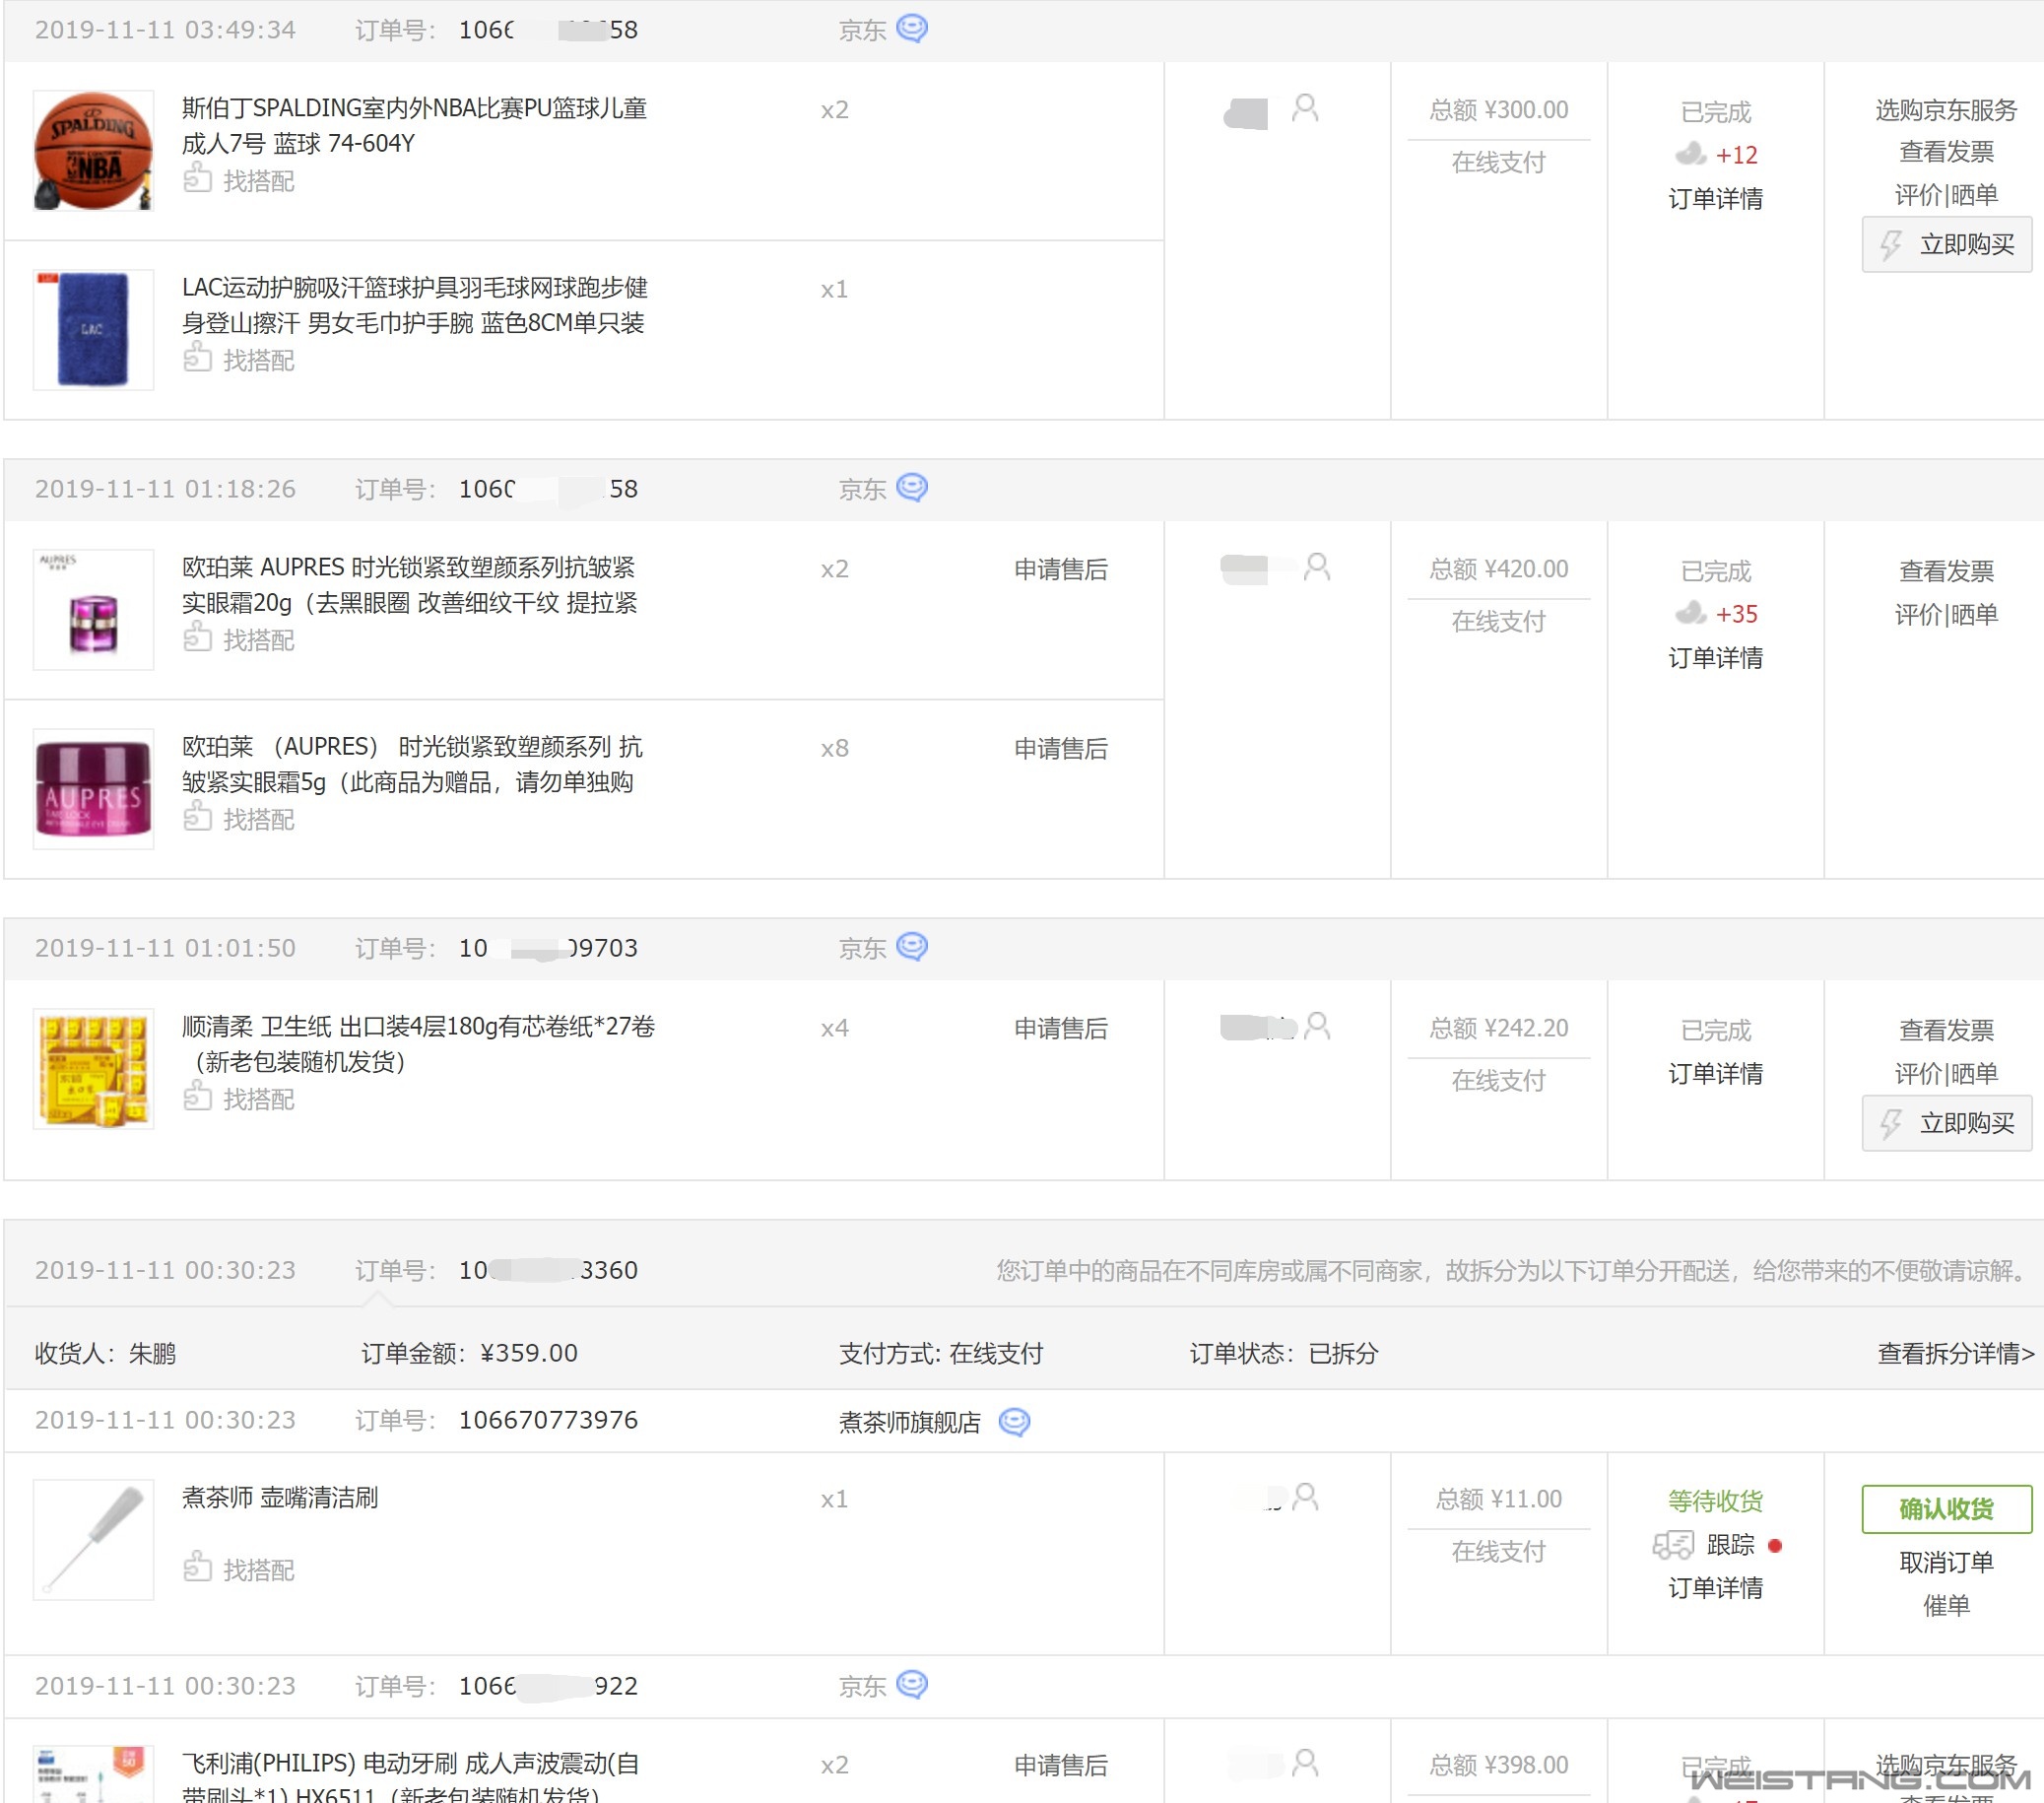
Task: Click 跟踪 to track the shipment
Action: (x=1730, y=1545)
